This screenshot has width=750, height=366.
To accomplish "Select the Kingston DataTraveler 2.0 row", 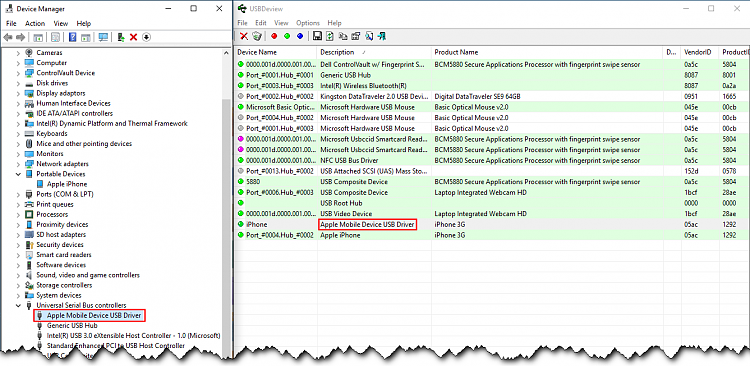I will [492, 96].
